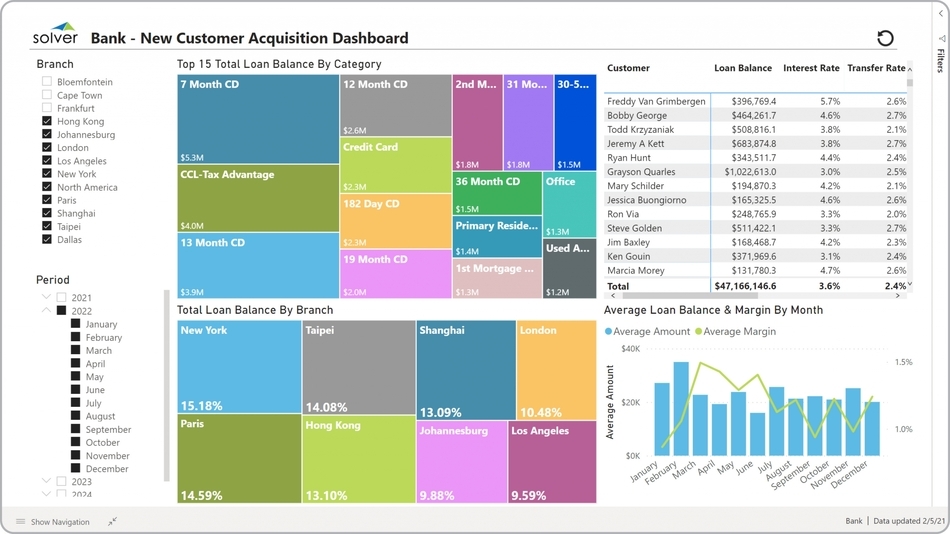
Task: Click the Filters funnel icon
Action: click(x=941, y=39)
